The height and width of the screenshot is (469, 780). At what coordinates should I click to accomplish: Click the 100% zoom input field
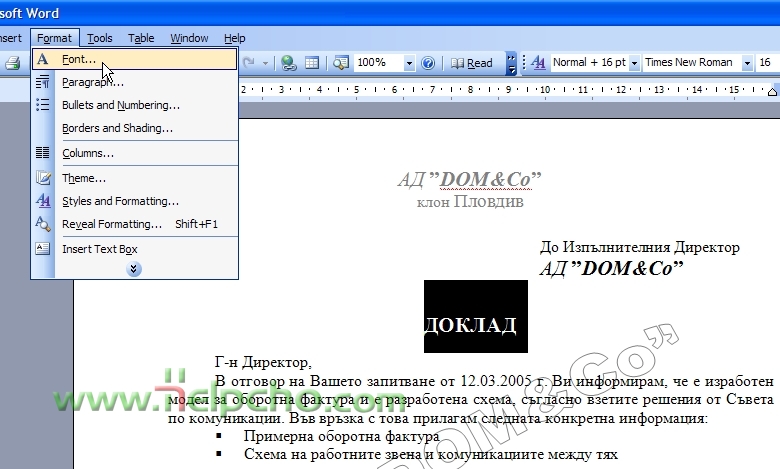click(x=379, y=63)
